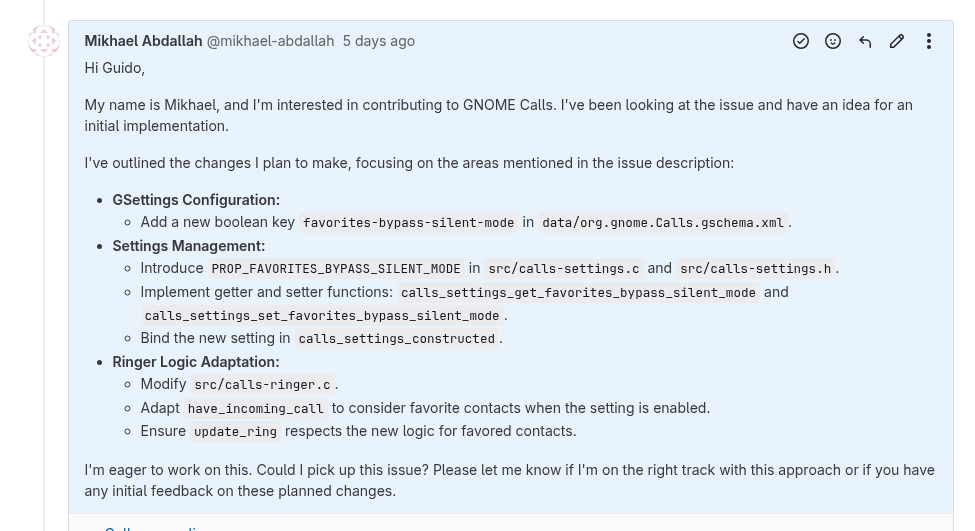Resolve thread using the checkmark circle icon
Screen dimensions: 975x531
[801, 41]
